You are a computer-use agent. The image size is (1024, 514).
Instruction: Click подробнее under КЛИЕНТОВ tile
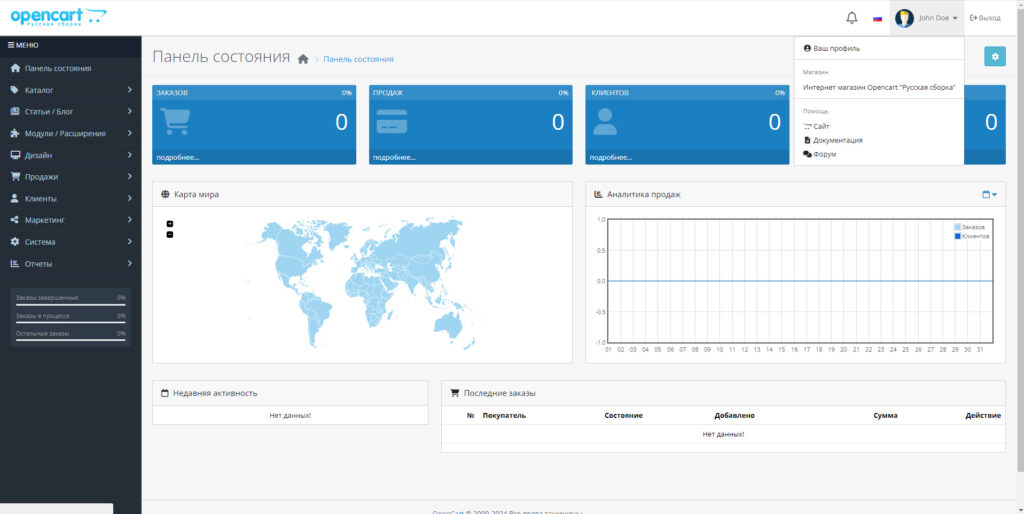[x=611, y=157]
